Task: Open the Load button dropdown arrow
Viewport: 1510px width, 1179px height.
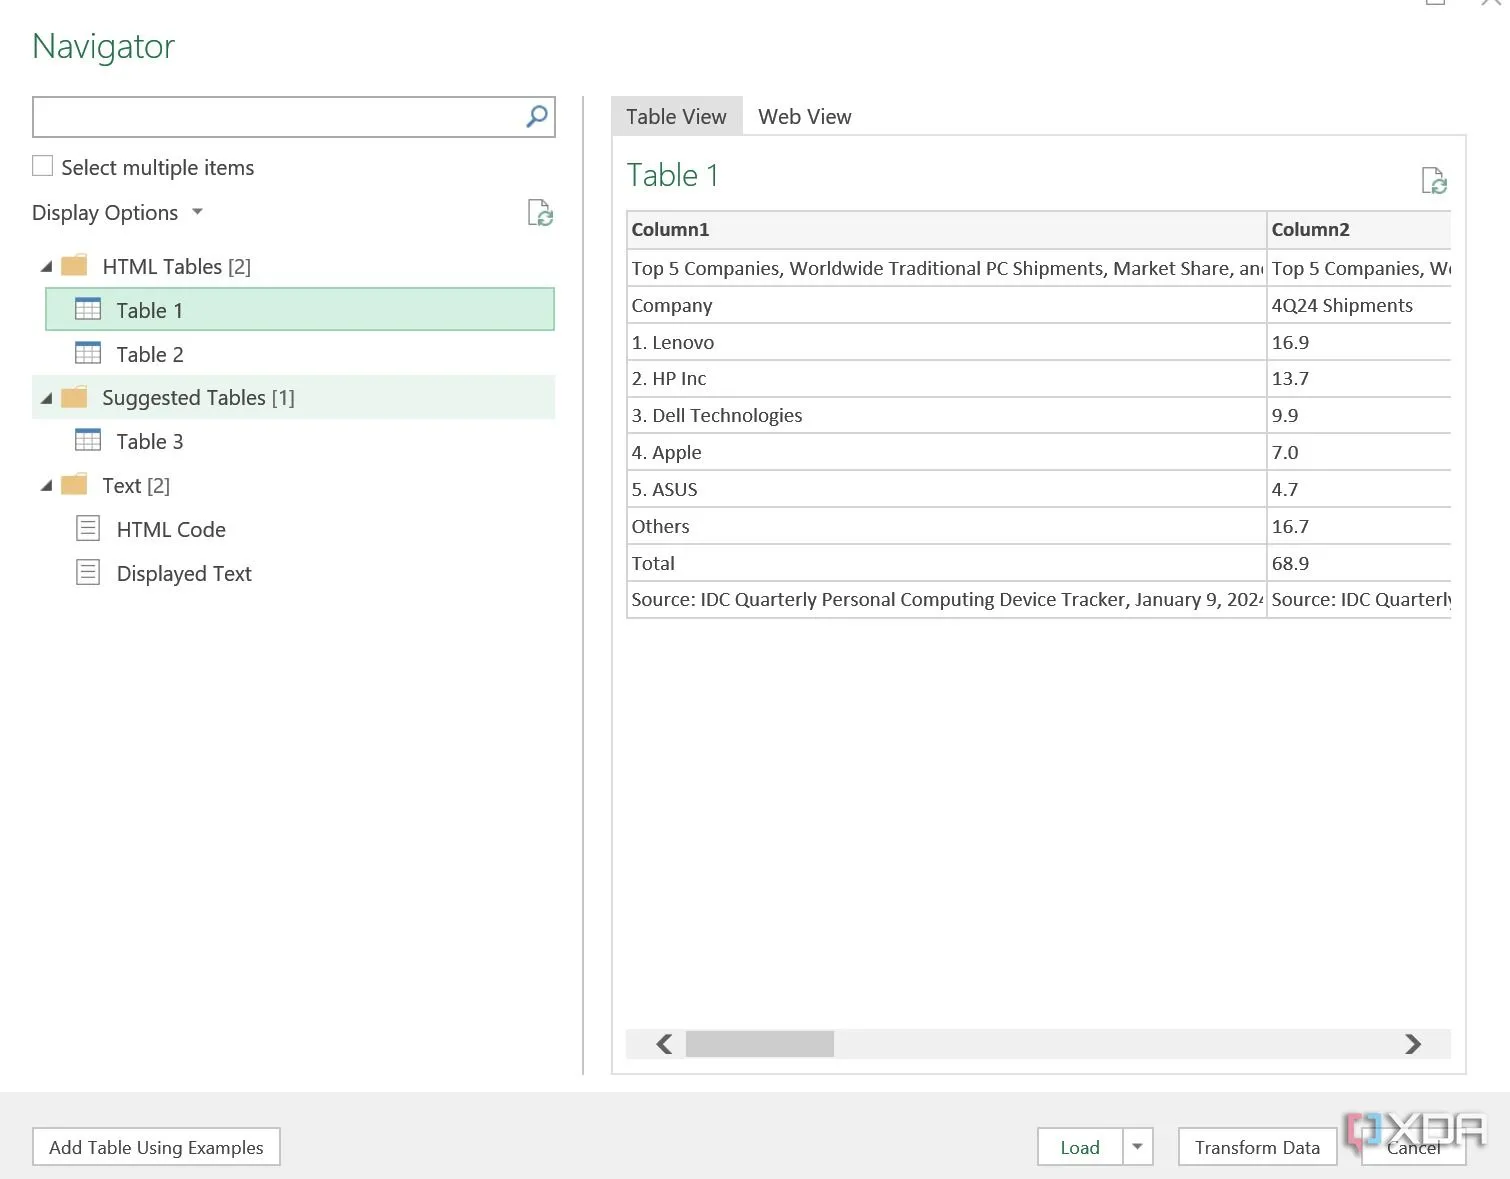Action: pyautogui.click(x=1137, y=1147)
